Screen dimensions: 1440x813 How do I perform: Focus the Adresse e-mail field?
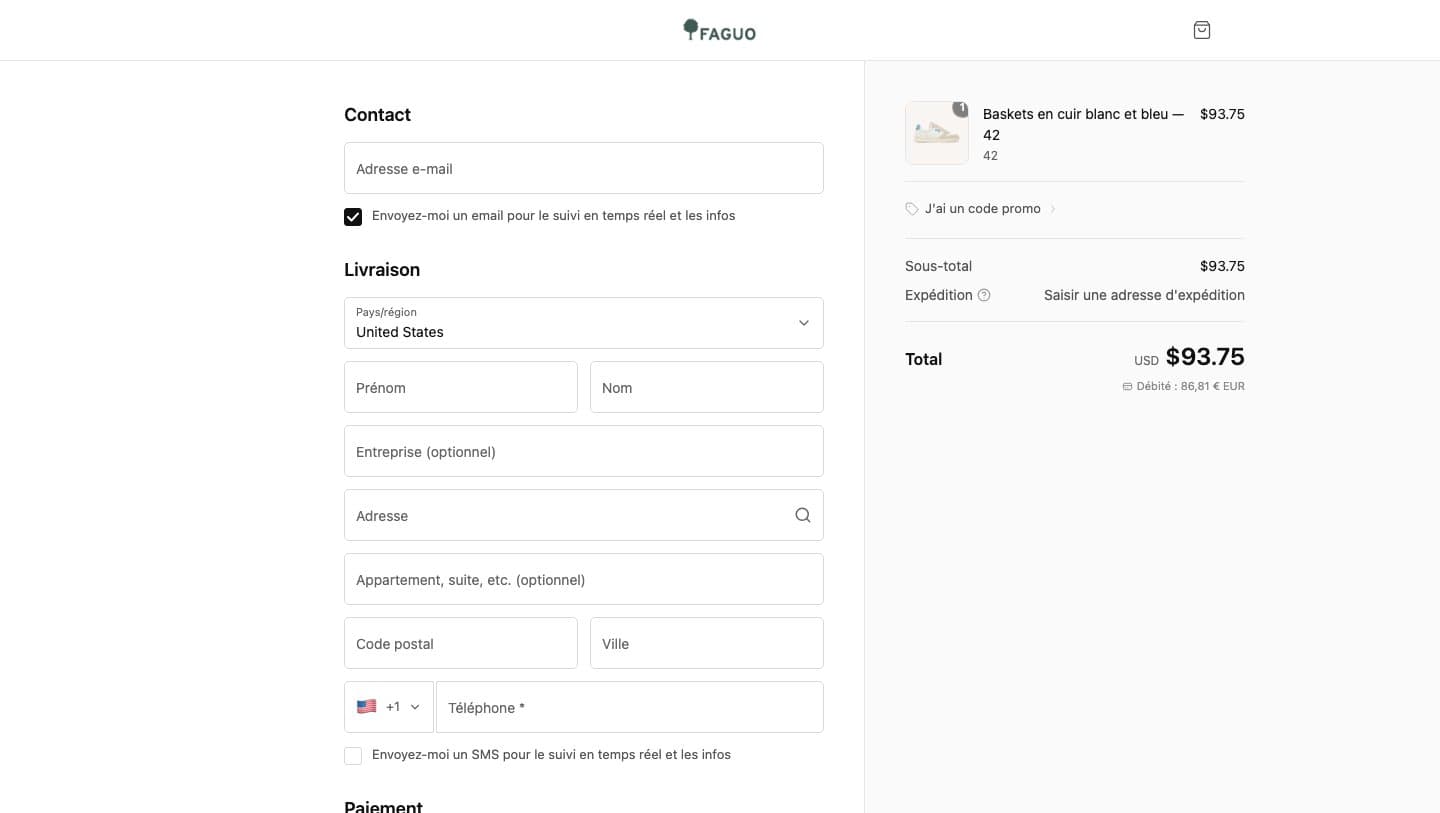584,168
